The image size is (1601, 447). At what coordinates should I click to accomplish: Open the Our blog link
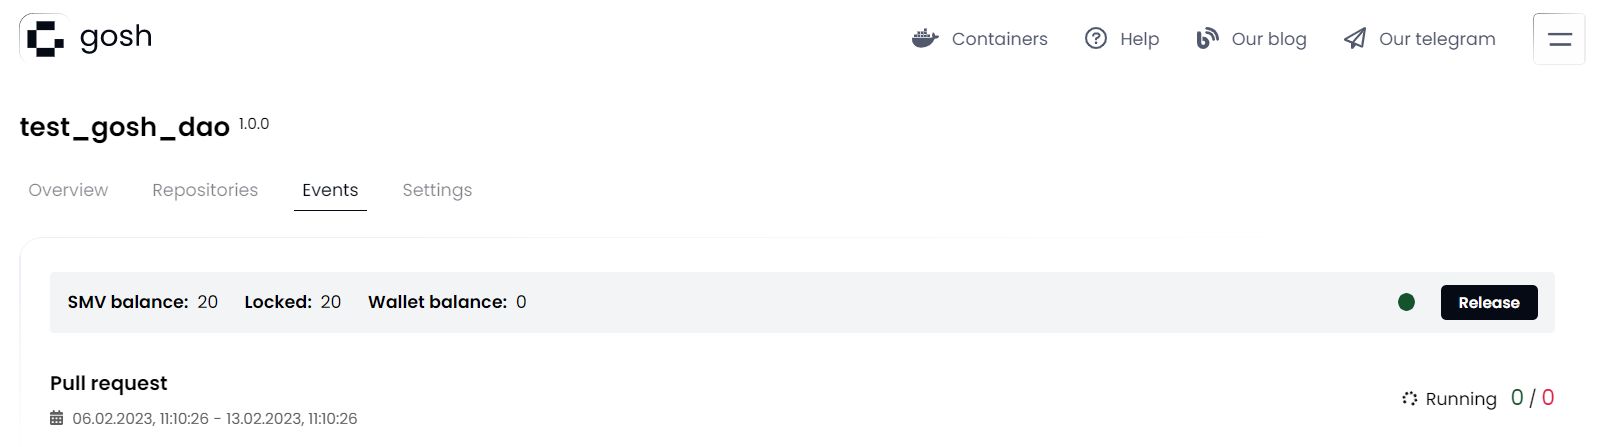(1268, 39)
